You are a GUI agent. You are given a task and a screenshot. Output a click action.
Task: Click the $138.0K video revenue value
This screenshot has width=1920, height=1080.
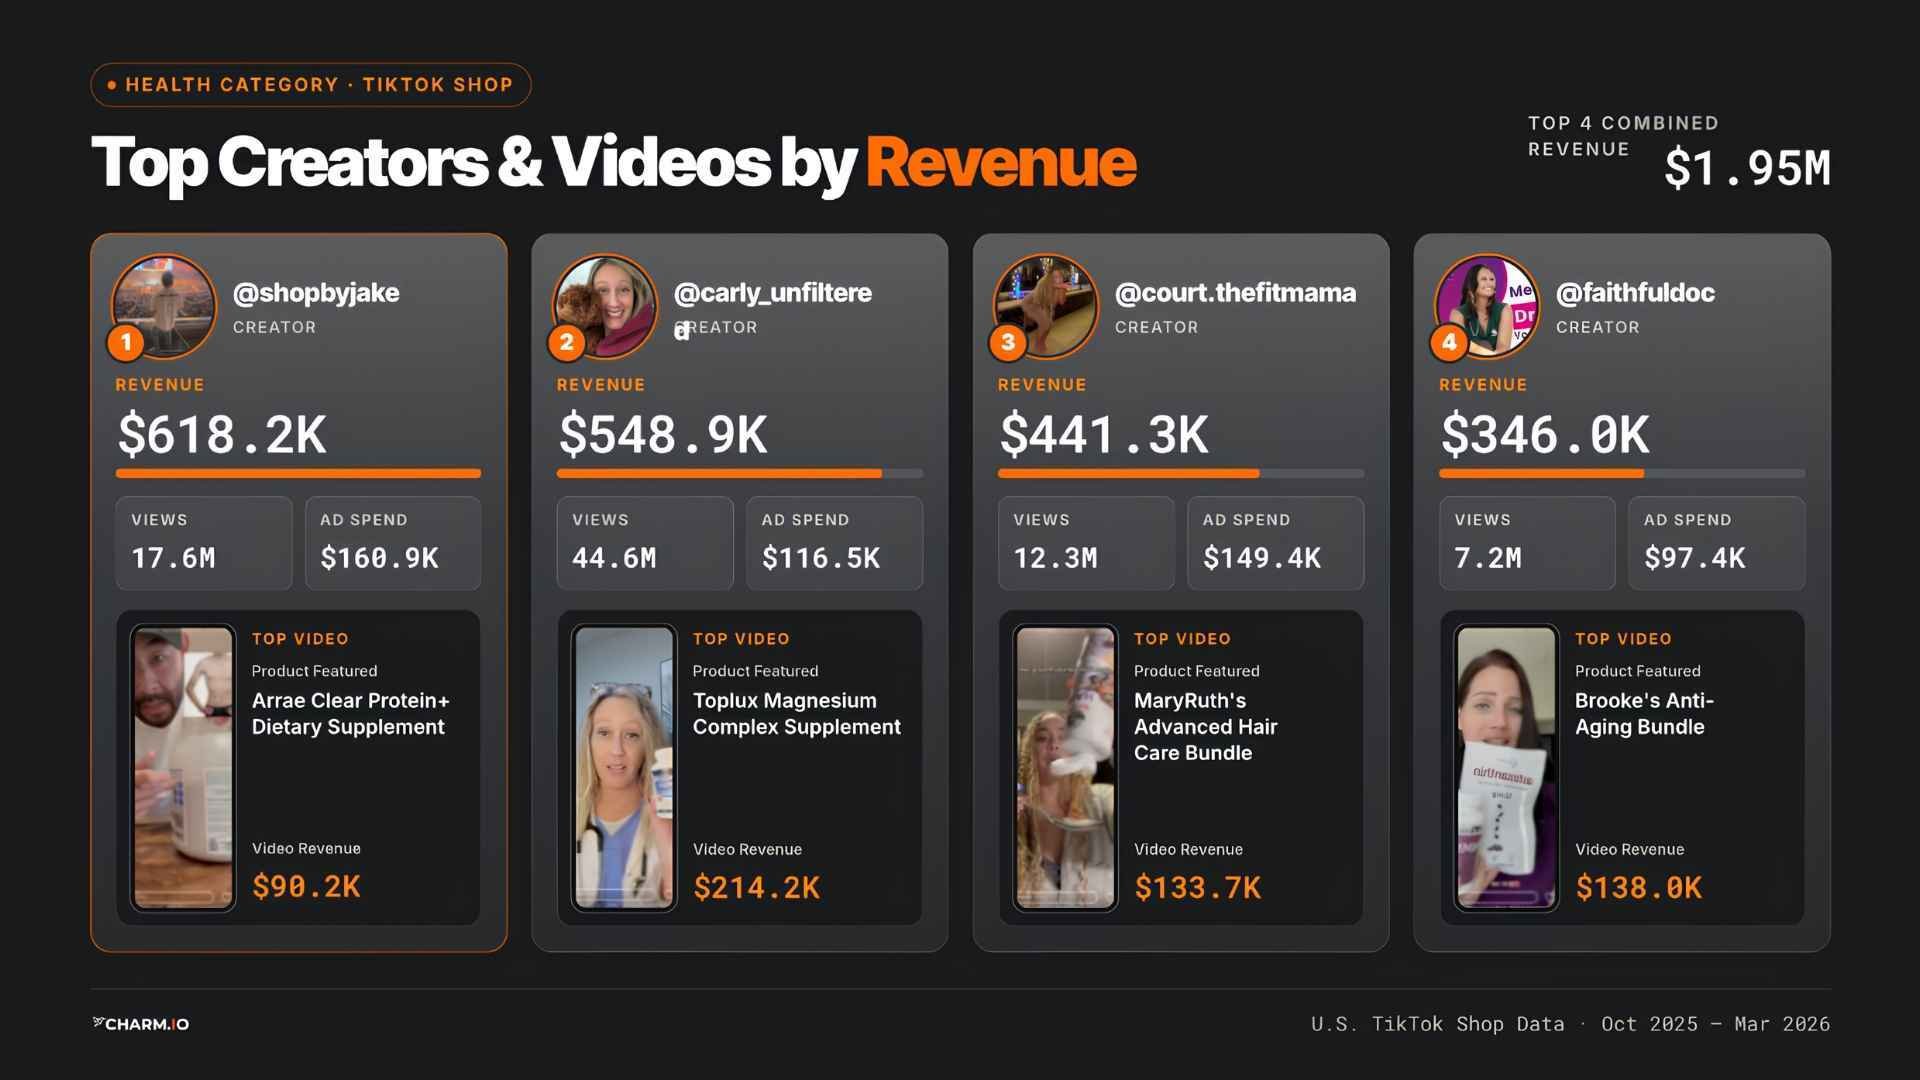[1638, 887]
